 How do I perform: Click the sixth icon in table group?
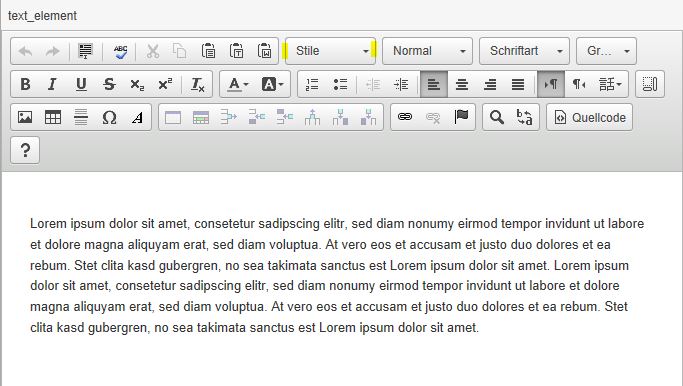(x=312, y=117)
